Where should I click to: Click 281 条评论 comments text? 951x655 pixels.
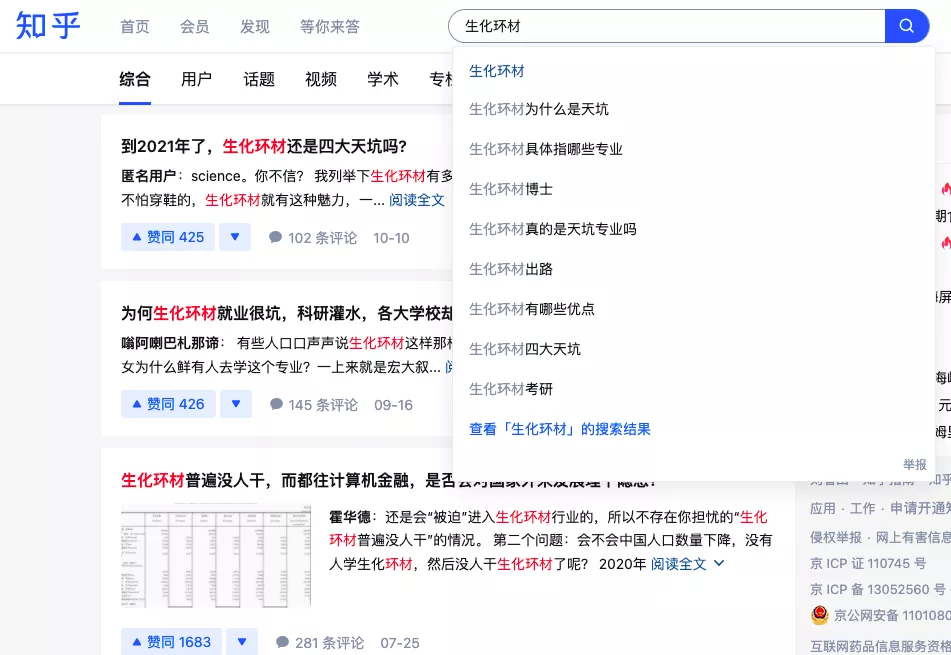(x=329, y=642)
